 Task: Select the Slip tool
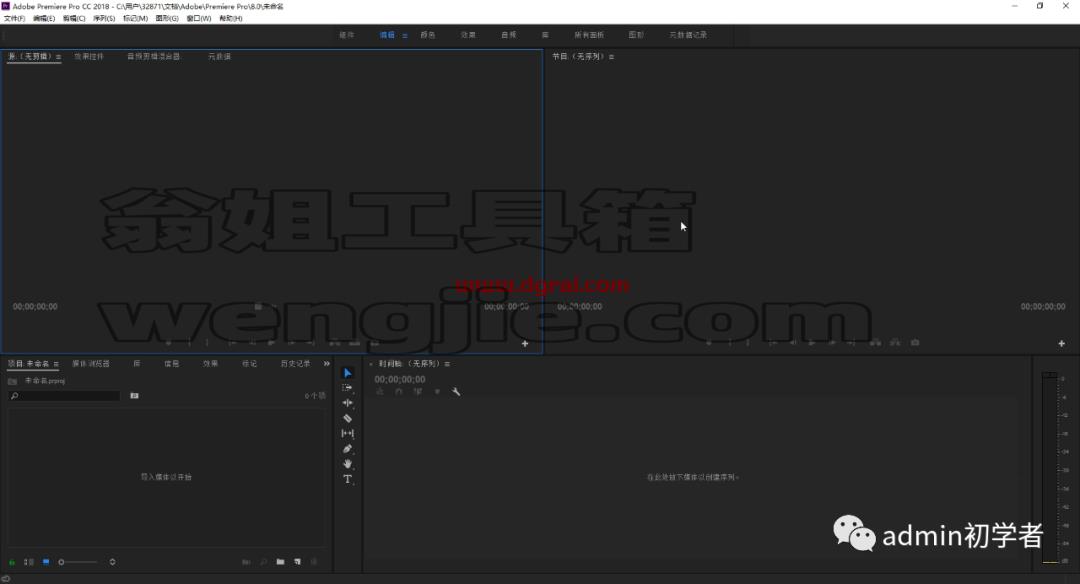(x=348, y=433)
